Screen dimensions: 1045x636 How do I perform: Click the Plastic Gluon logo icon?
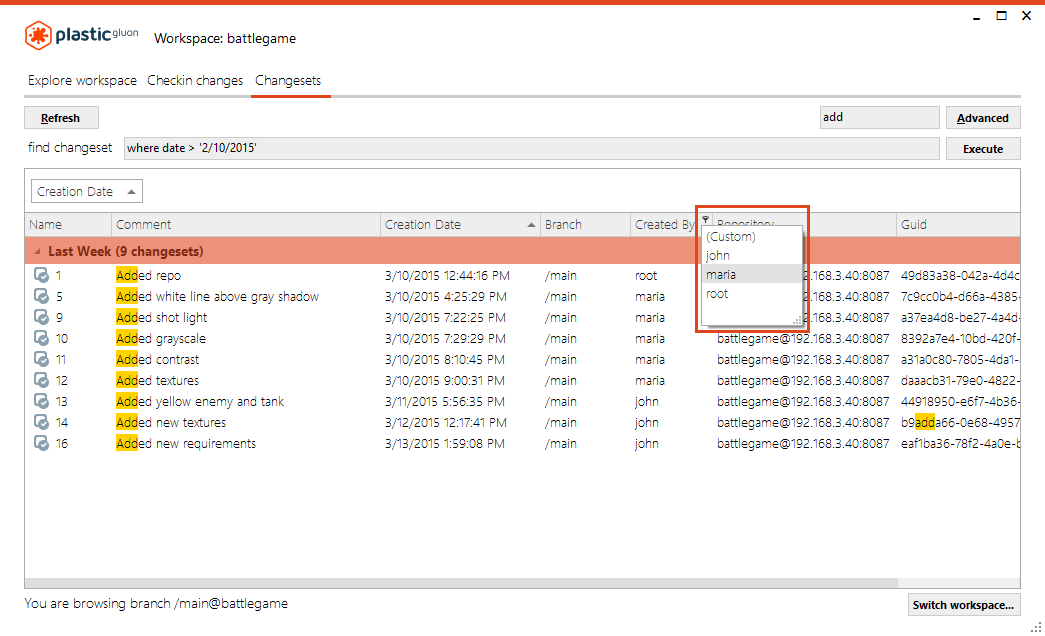pos(39,35)
